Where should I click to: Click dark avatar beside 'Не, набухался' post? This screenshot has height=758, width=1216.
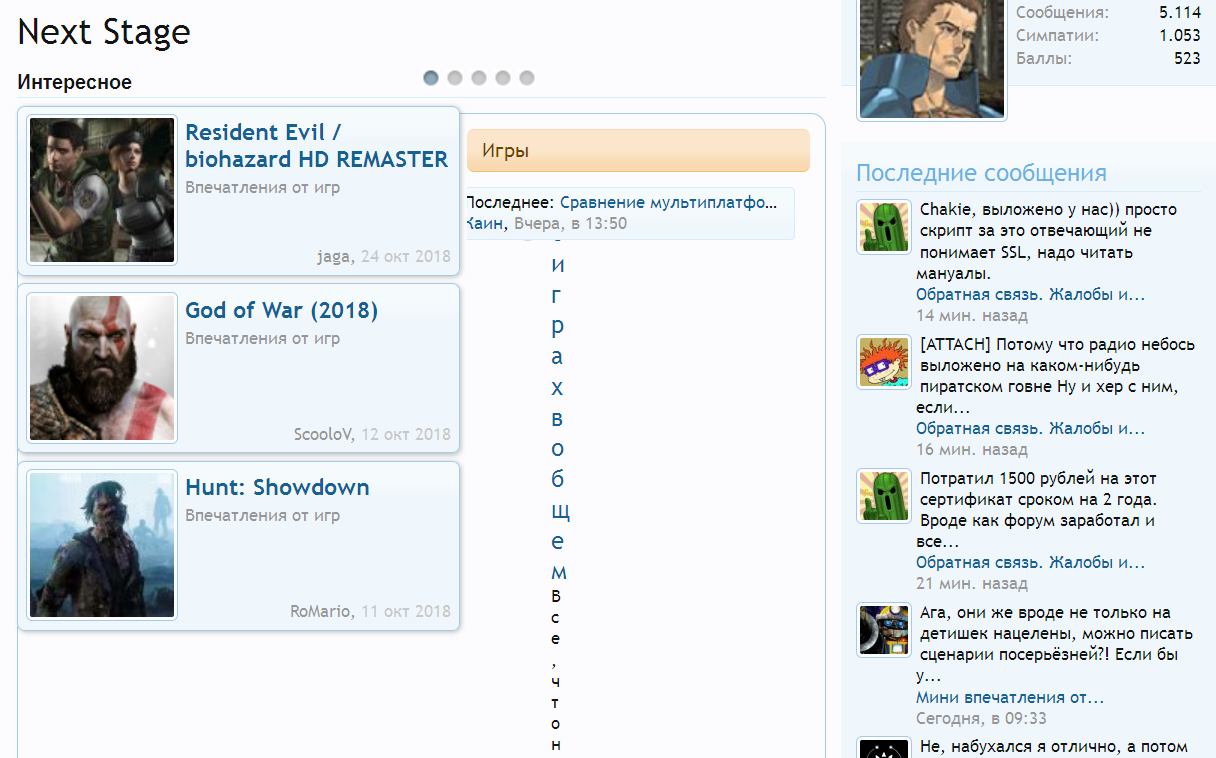(884, 748)
